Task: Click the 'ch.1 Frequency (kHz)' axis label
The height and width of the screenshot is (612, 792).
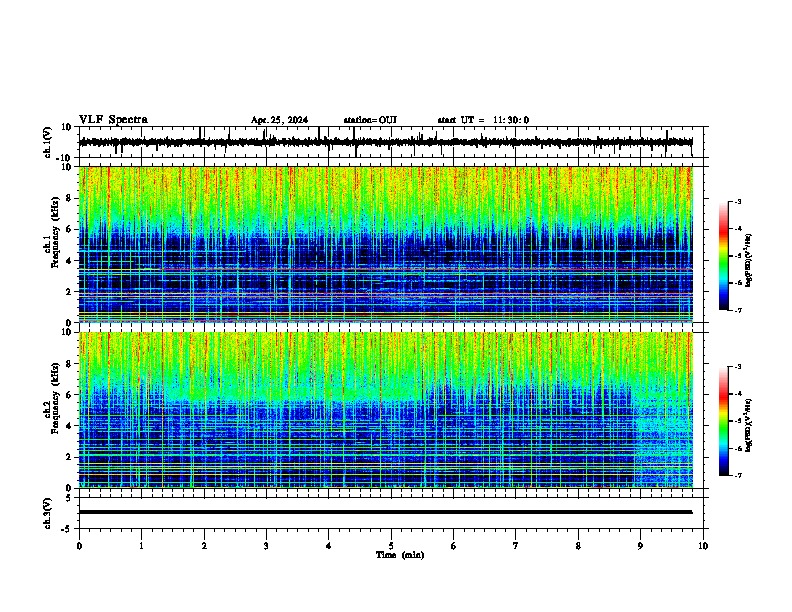Action: (x=52, y=232)
